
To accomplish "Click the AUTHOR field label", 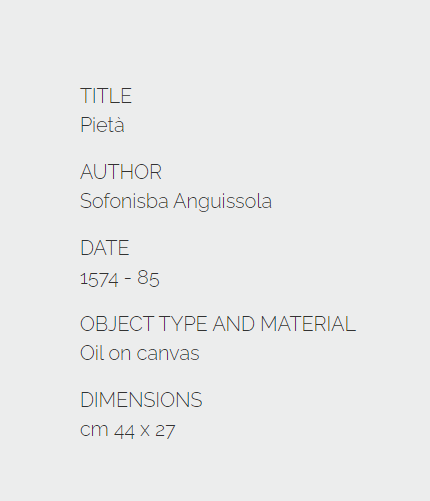I will (121, 172).
